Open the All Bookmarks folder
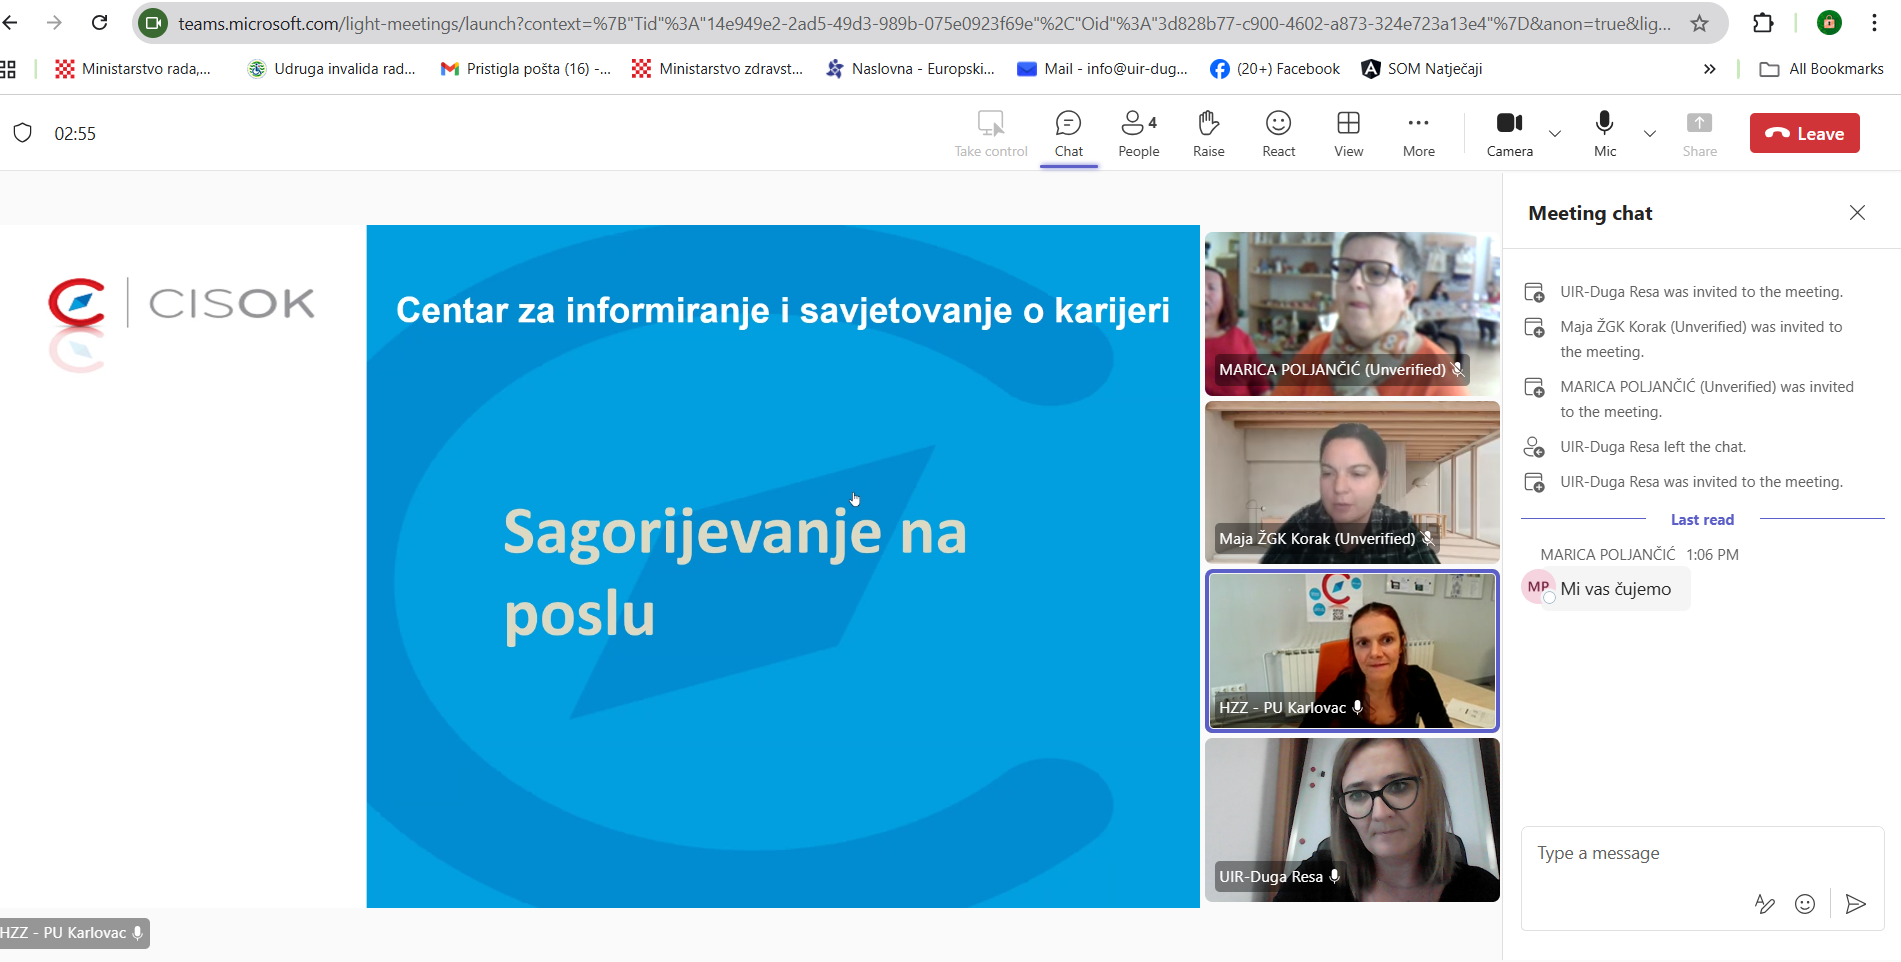The width and height of the screenshot is (1901, 962). [1822, 69]
